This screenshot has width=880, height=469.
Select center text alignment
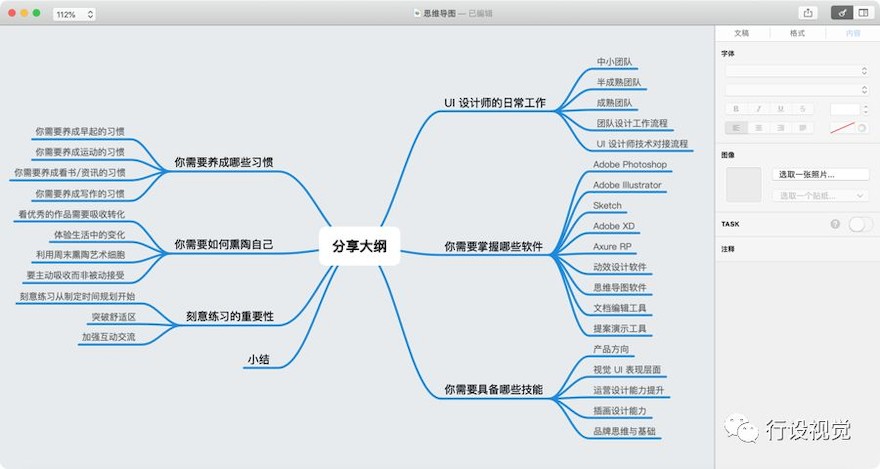pos(758,128)
